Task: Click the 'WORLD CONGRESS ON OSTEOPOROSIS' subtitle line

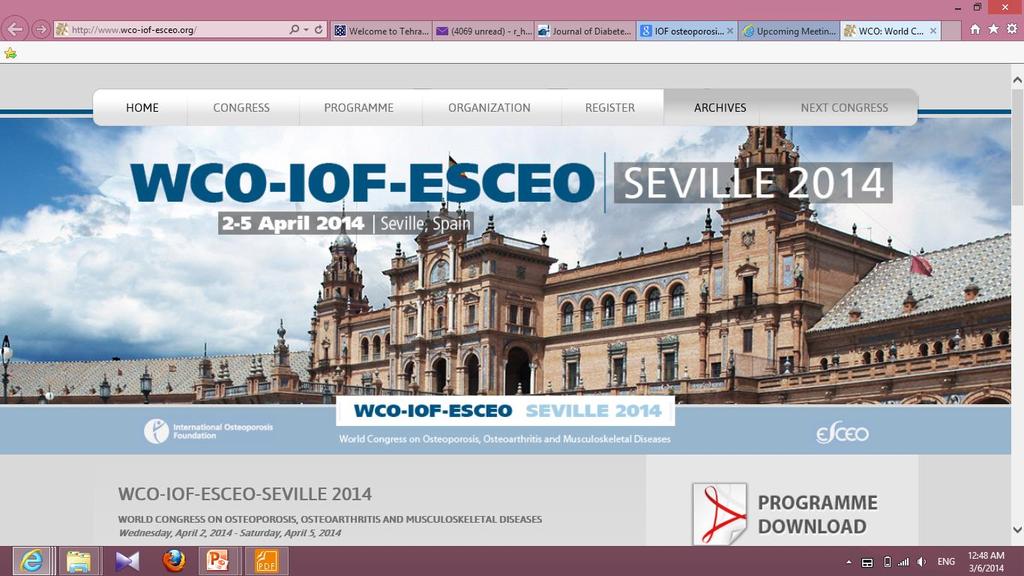Action: coord(330,519)
